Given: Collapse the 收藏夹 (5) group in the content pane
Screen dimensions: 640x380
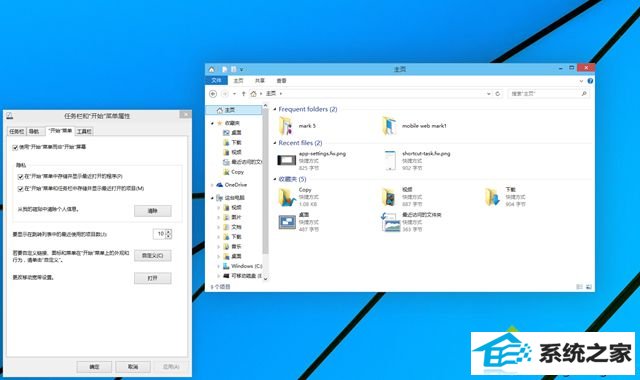Looking at the screenshot, I should [275, 179].
